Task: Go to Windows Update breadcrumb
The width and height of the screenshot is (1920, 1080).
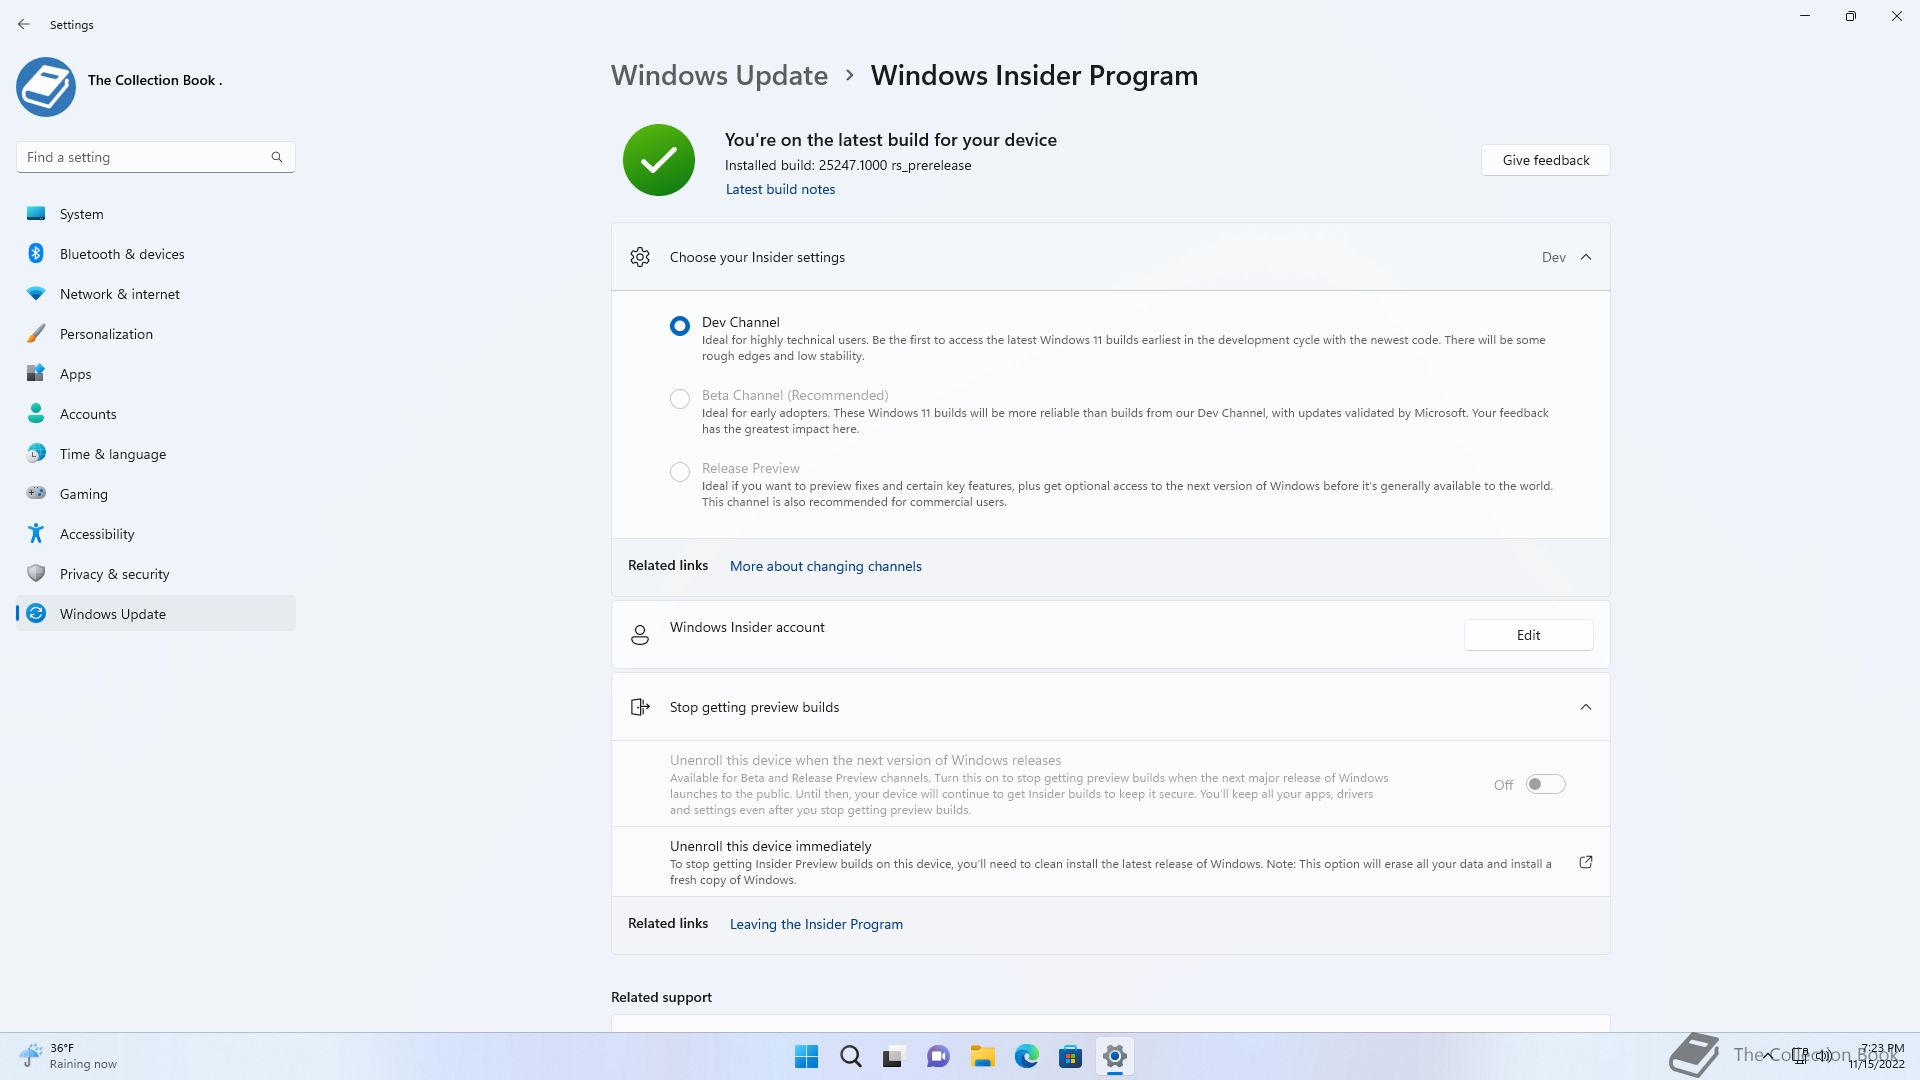Action: pos(719,75)
